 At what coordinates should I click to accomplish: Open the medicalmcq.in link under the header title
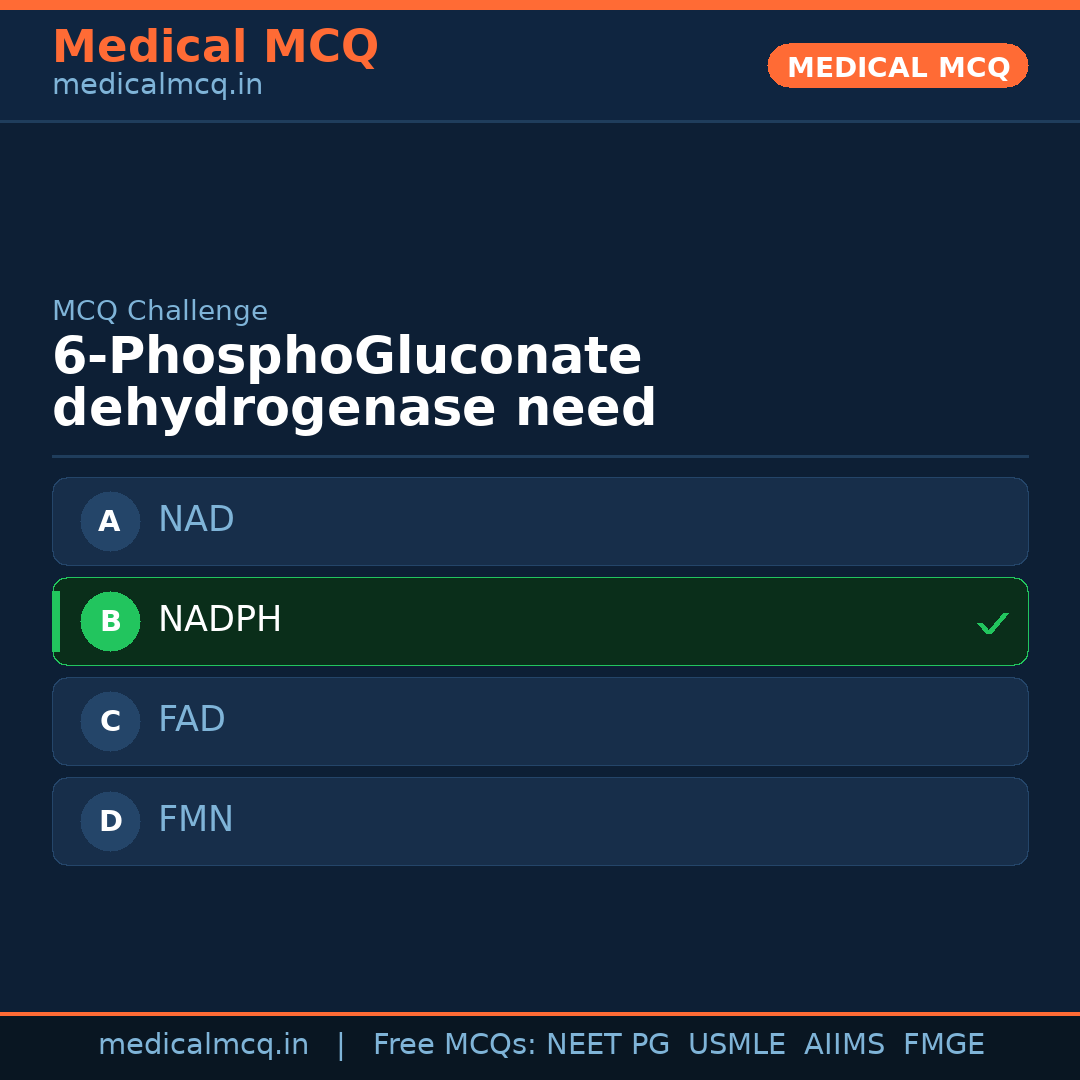click(157, 86)
